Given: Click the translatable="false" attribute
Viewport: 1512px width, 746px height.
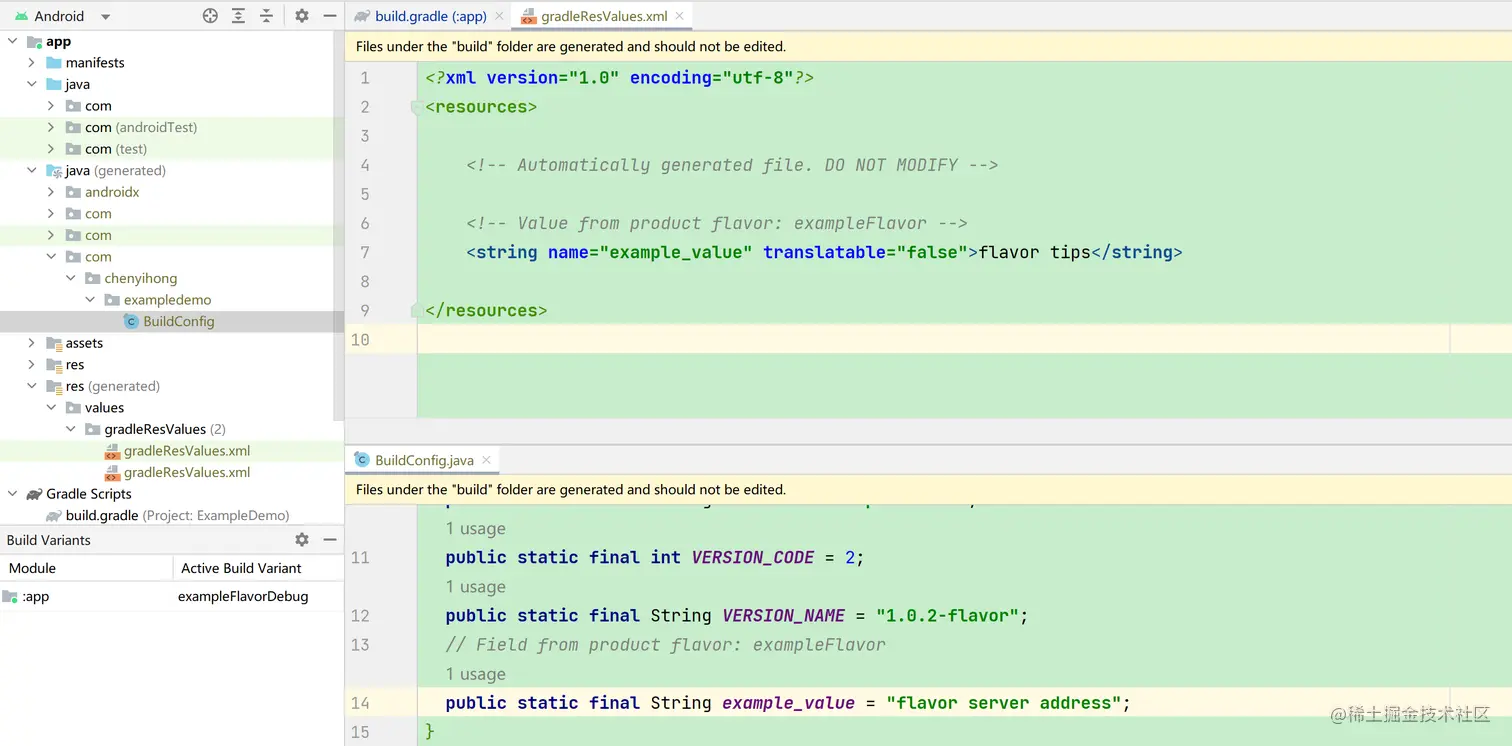Looking at the screenshot, I should 865,252.
